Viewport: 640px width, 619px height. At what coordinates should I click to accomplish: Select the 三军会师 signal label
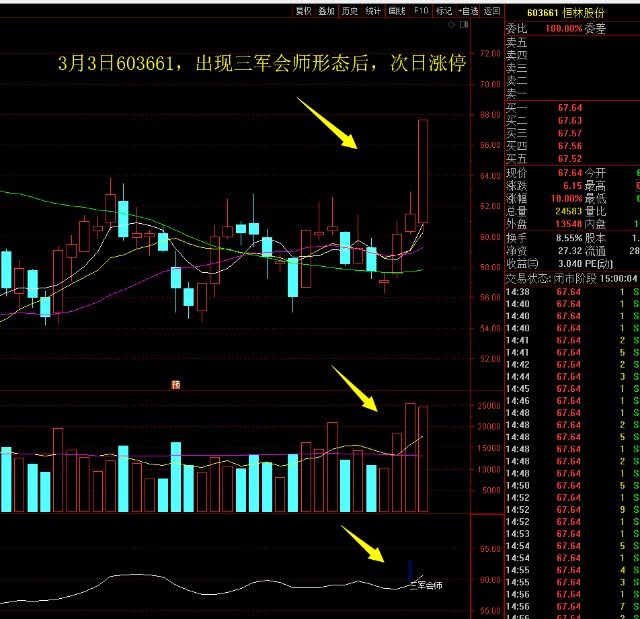[x=425, y=584]
